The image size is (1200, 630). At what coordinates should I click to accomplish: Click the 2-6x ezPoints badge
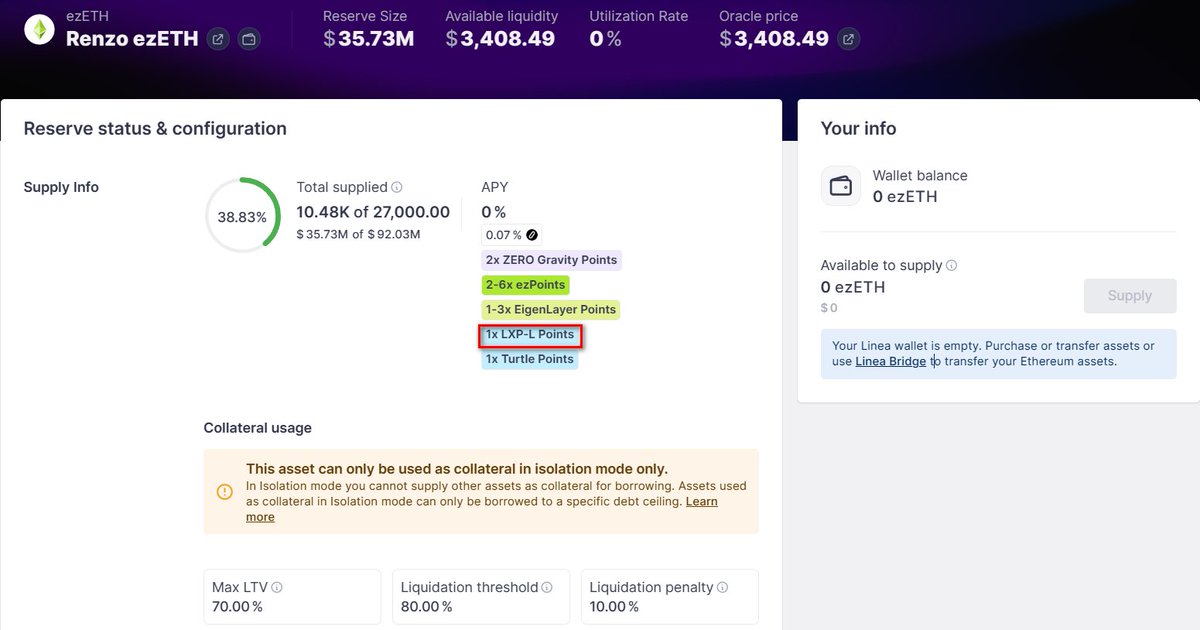point(526,285)
